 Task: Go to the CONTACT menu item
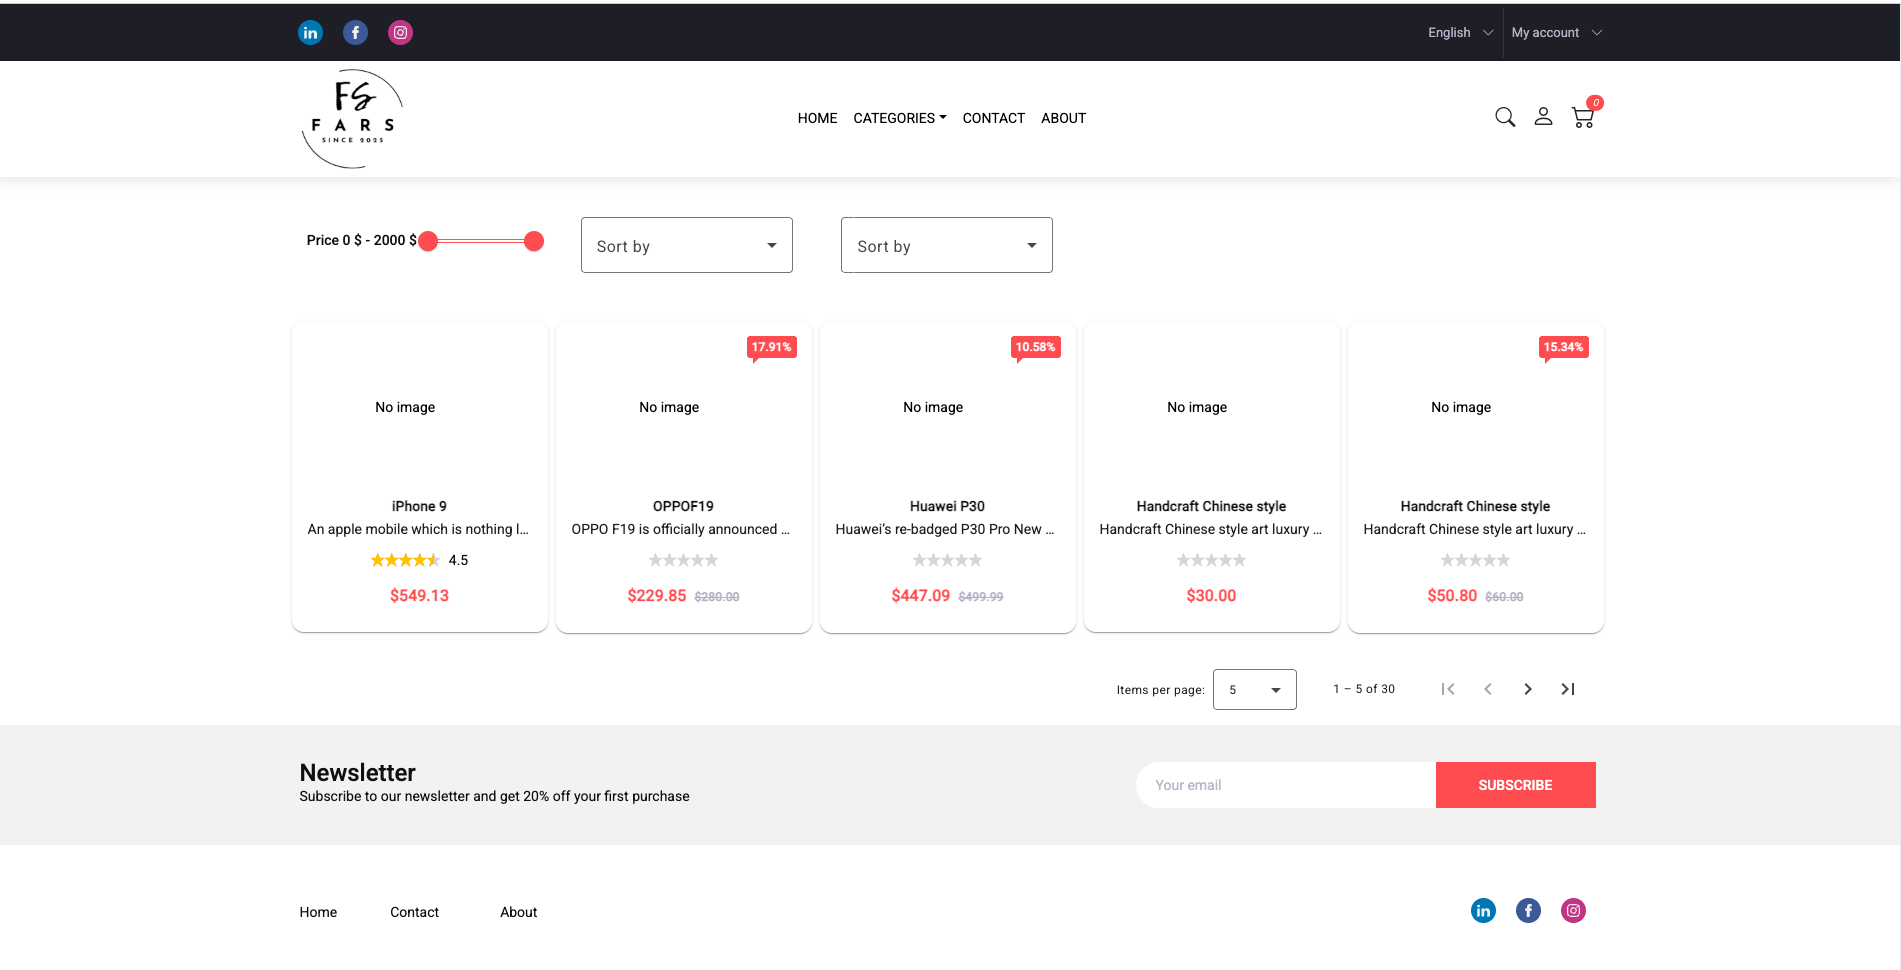point(993,118)
